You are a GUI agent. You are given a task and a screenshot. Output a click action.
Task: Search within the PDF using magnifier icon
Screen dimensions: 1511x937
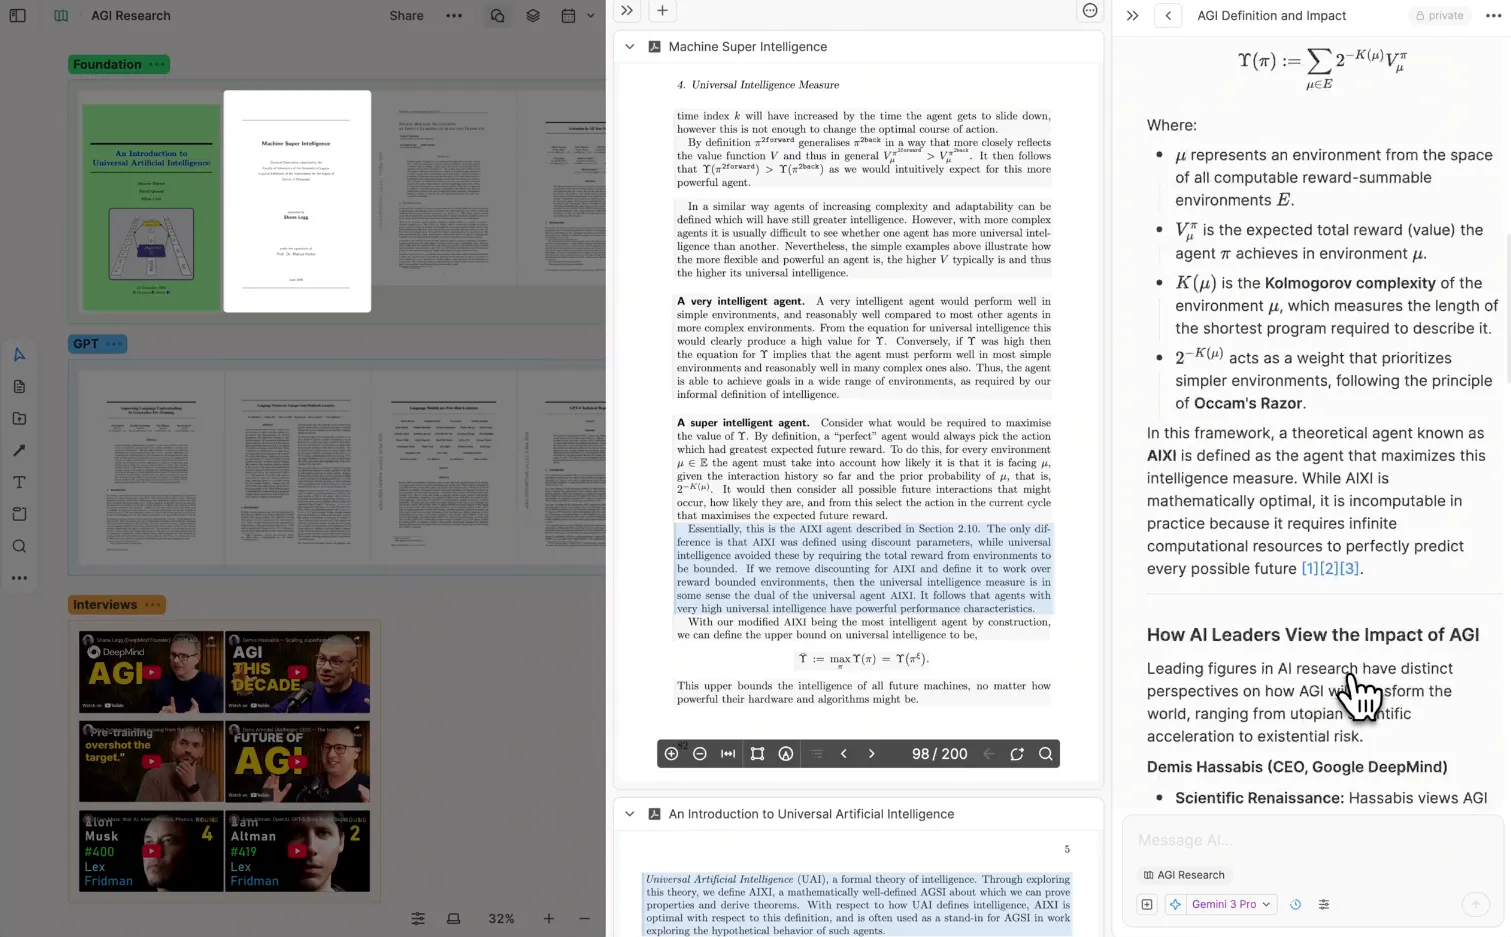1046,754
